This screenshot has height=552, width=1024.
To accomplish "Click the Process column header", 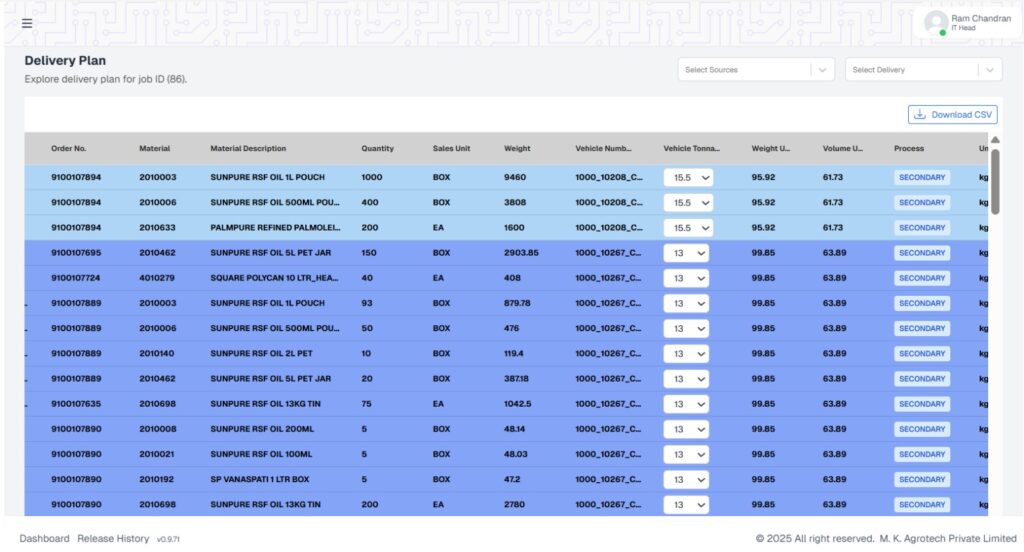I will [908, 148].
